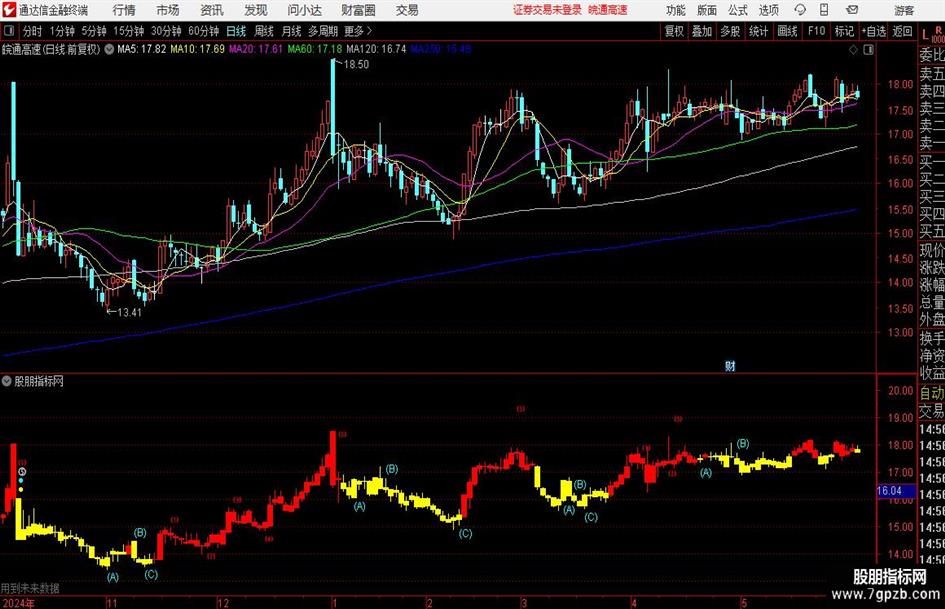
Task: Click the 叠加 overlay button
Action: (702, 31)
